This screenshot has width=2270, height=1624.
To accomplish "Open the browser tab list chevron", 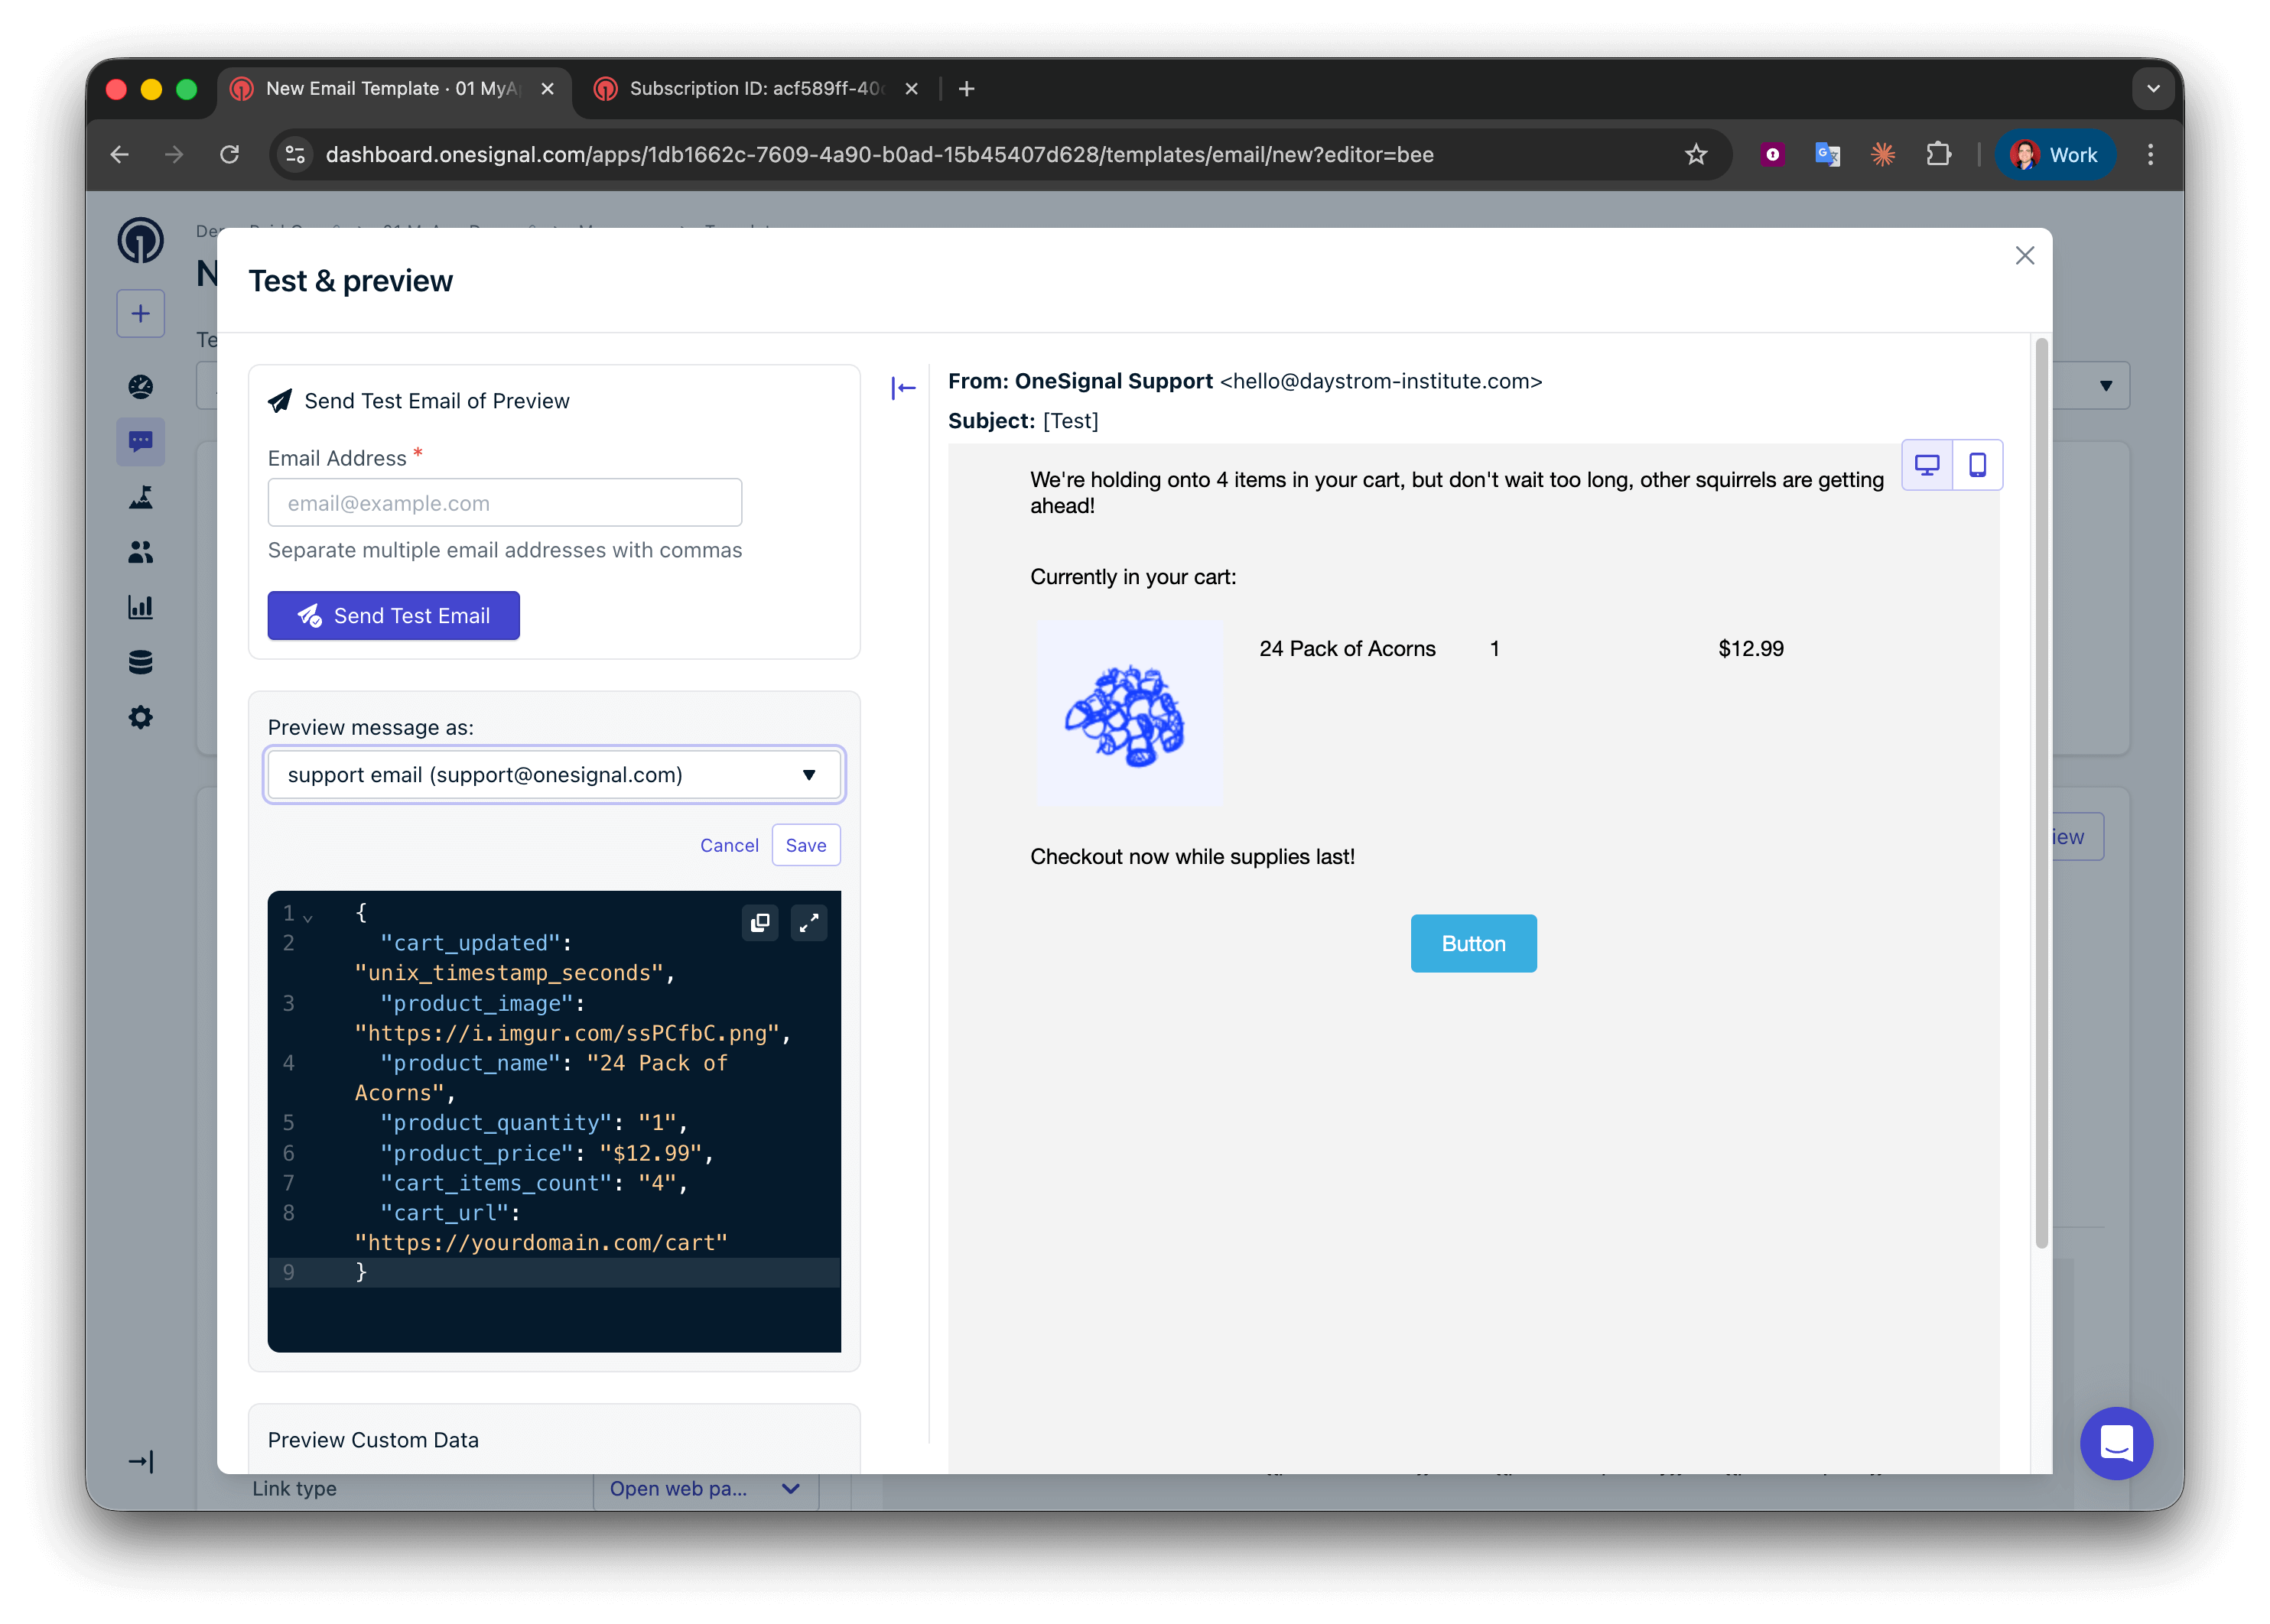I will coord(2153,89).
